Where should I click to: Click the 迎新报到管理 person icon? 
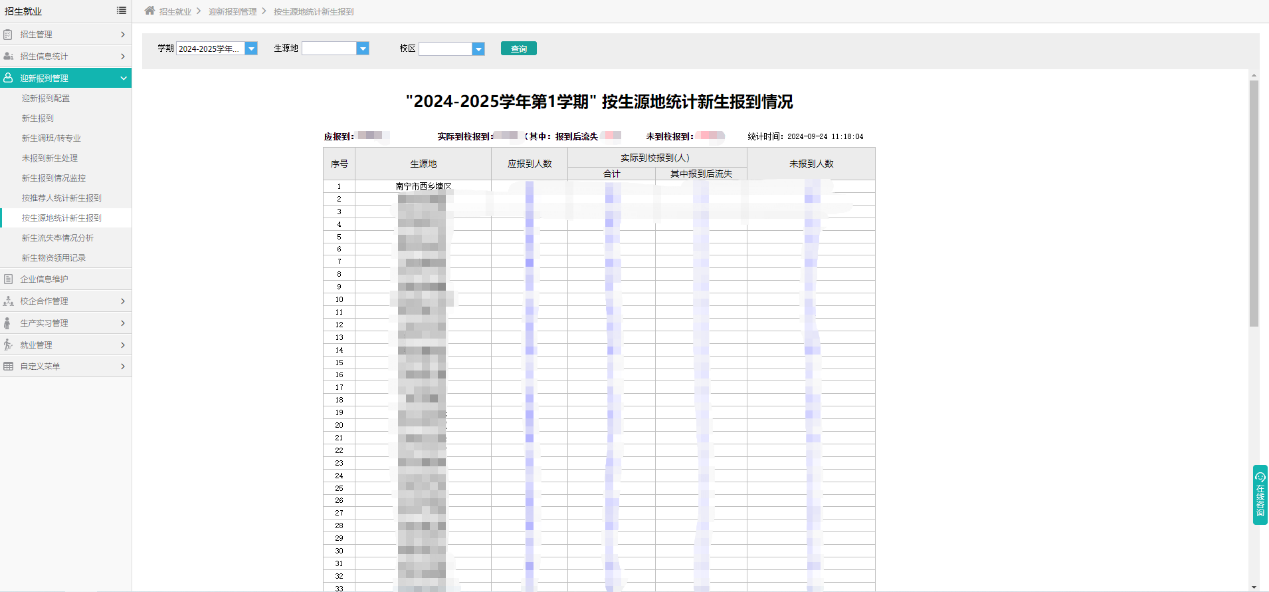point(8,78)
